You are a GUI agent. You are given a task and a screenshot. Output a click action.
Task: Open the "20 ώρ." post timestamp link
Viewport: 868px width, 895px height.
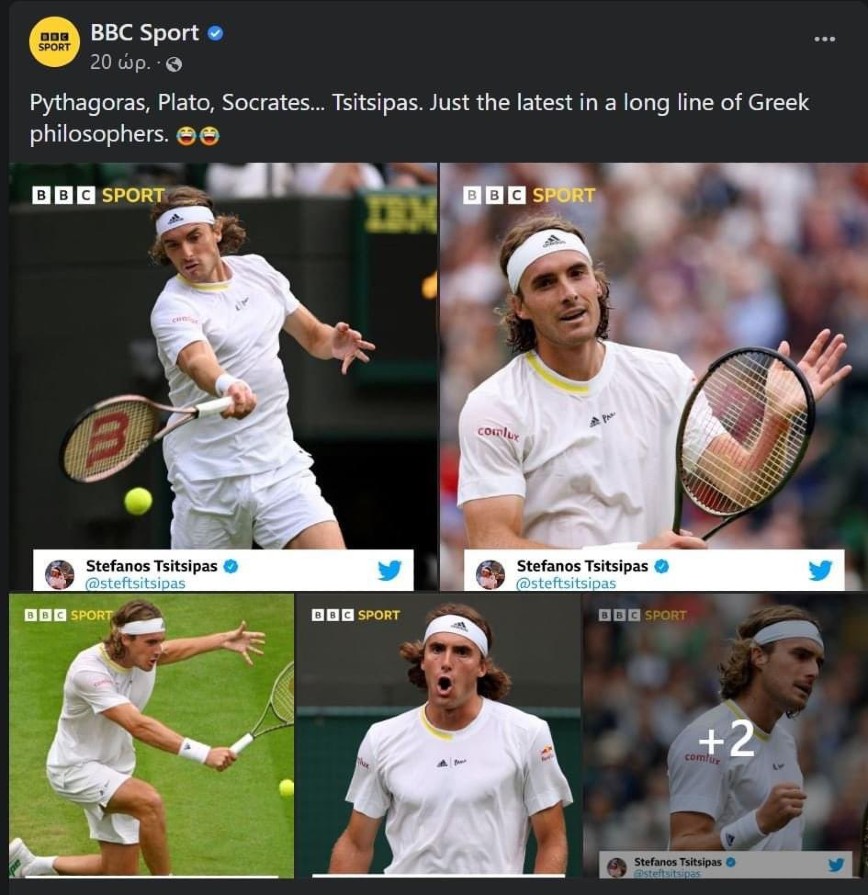tap(118, 62)
